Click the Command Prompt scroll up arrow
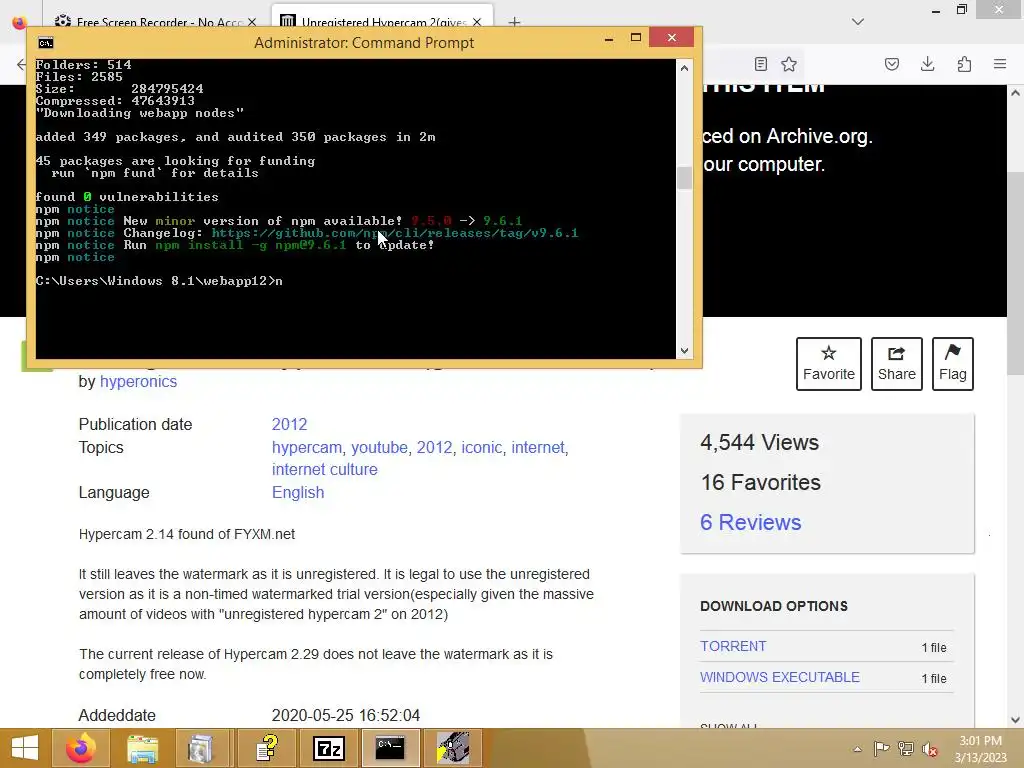 684,68
